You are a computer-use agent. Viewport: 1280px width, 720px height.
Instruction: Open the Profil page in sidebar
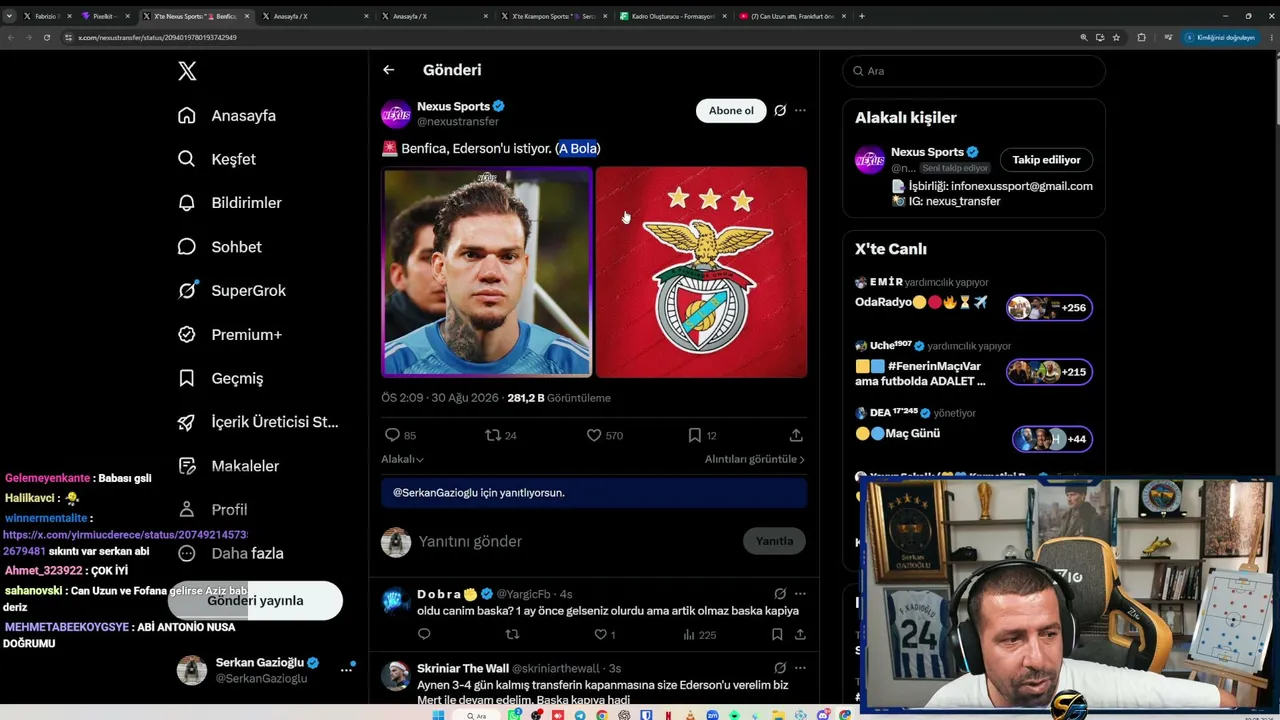pos(212,510)
